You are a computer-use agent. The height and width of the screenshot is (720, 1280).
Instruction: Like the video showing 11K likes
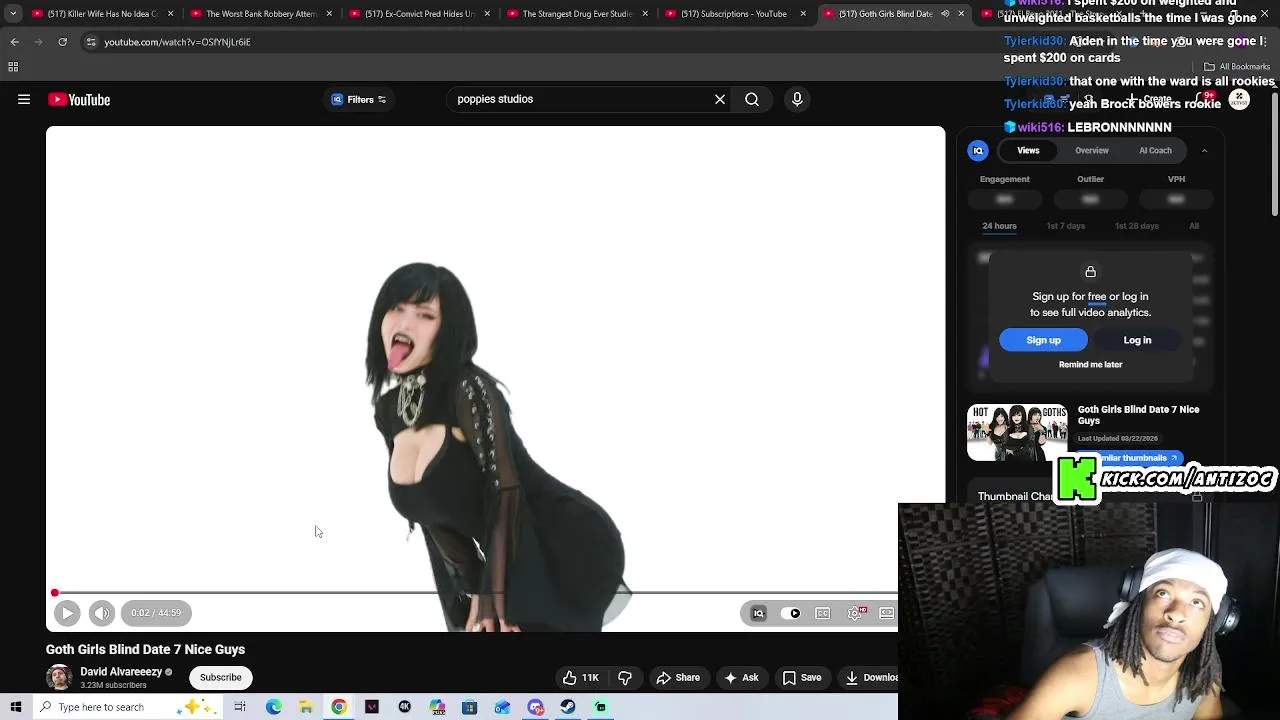580,677
